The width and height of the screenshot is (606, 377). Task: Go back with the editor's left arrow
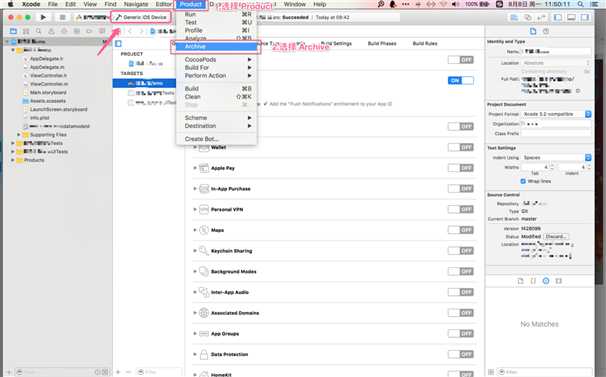(x=130, y=31)
